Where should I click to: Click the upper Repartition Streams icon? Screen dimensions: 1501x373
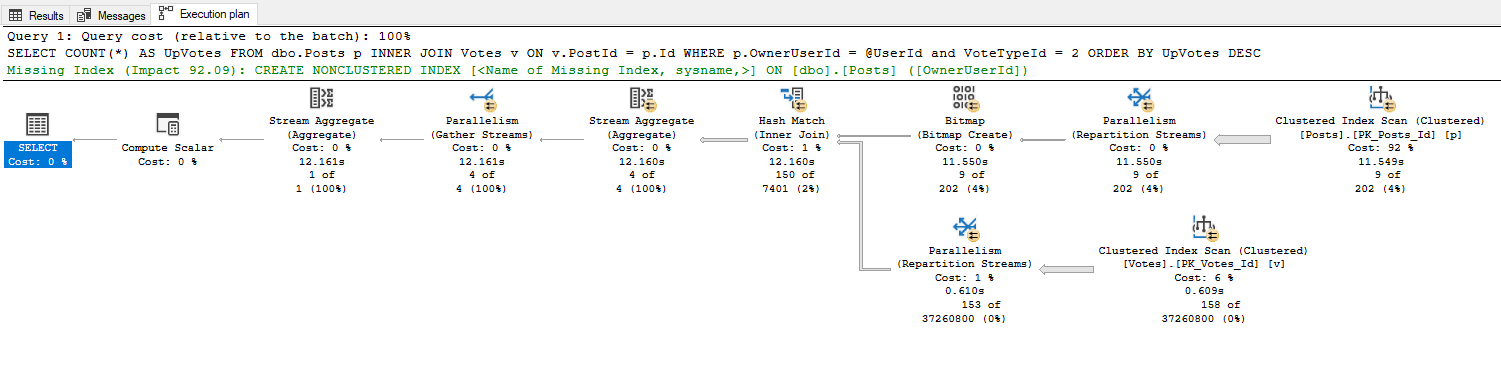tap(1138, 98)
